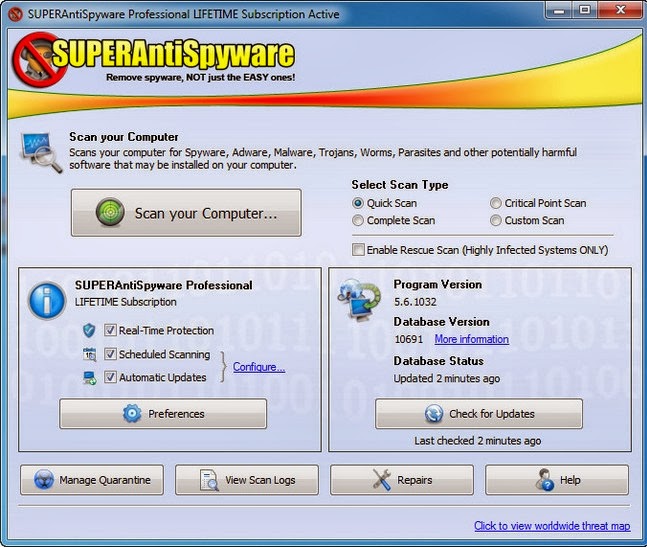Click to view worldwide threat map link
The image size is (647, 547).
[552, 526]
